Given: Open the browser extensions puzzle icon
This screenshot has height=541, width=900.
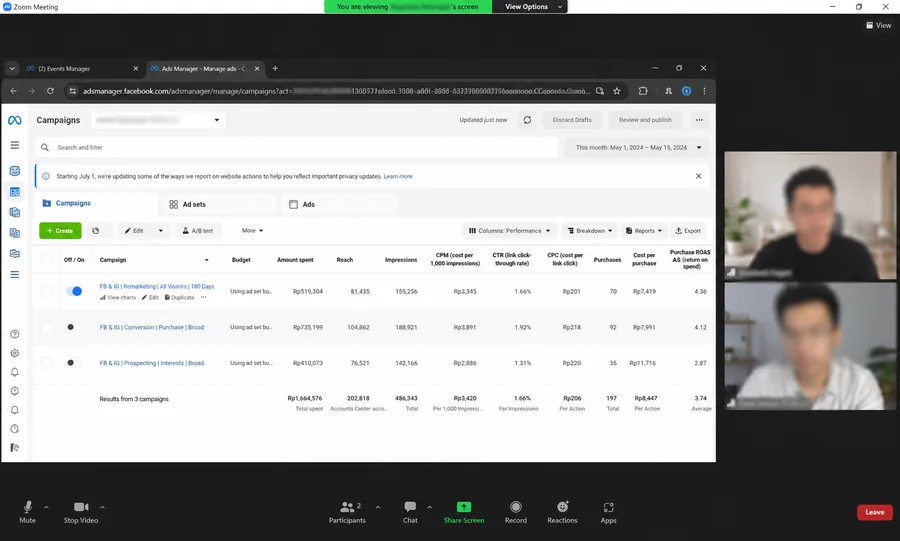Looking at the screenshot, I should click(643, 91).
